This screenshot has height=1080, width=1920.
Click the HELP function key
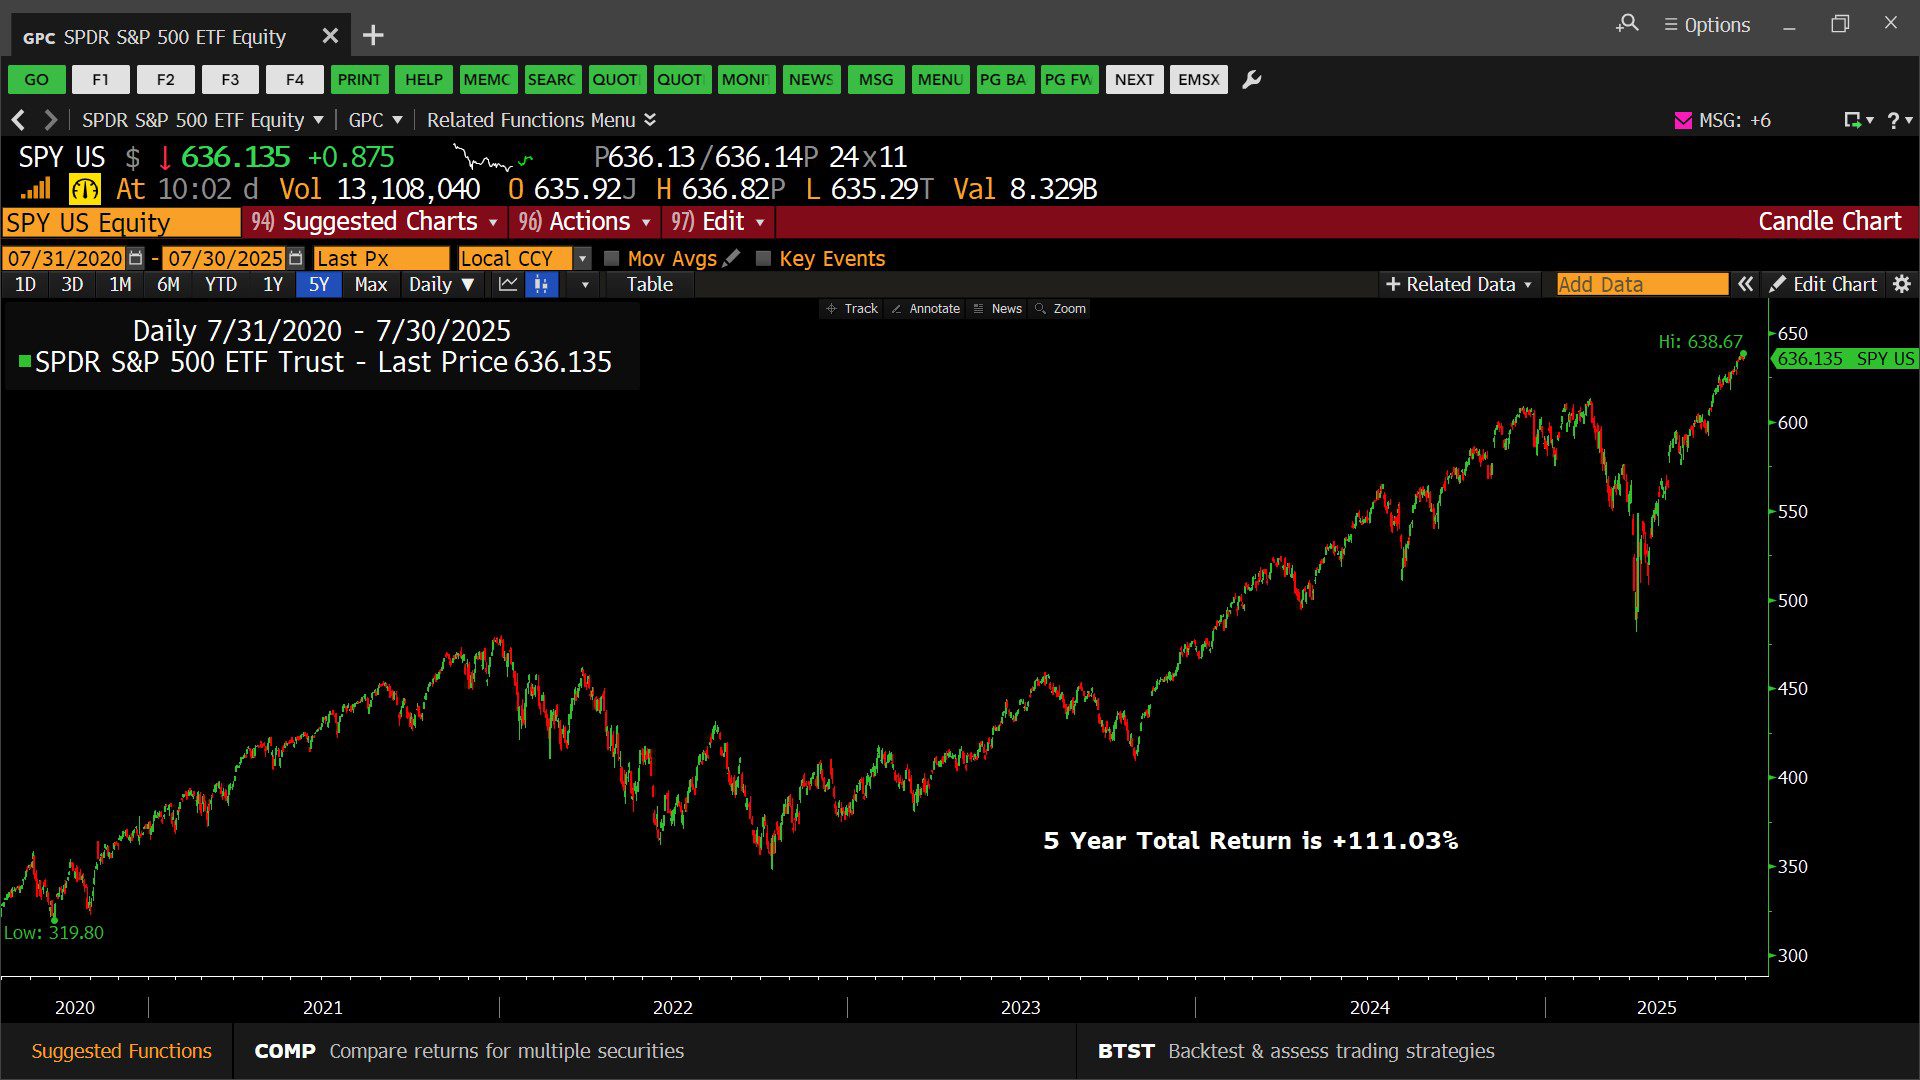(424, 80)
